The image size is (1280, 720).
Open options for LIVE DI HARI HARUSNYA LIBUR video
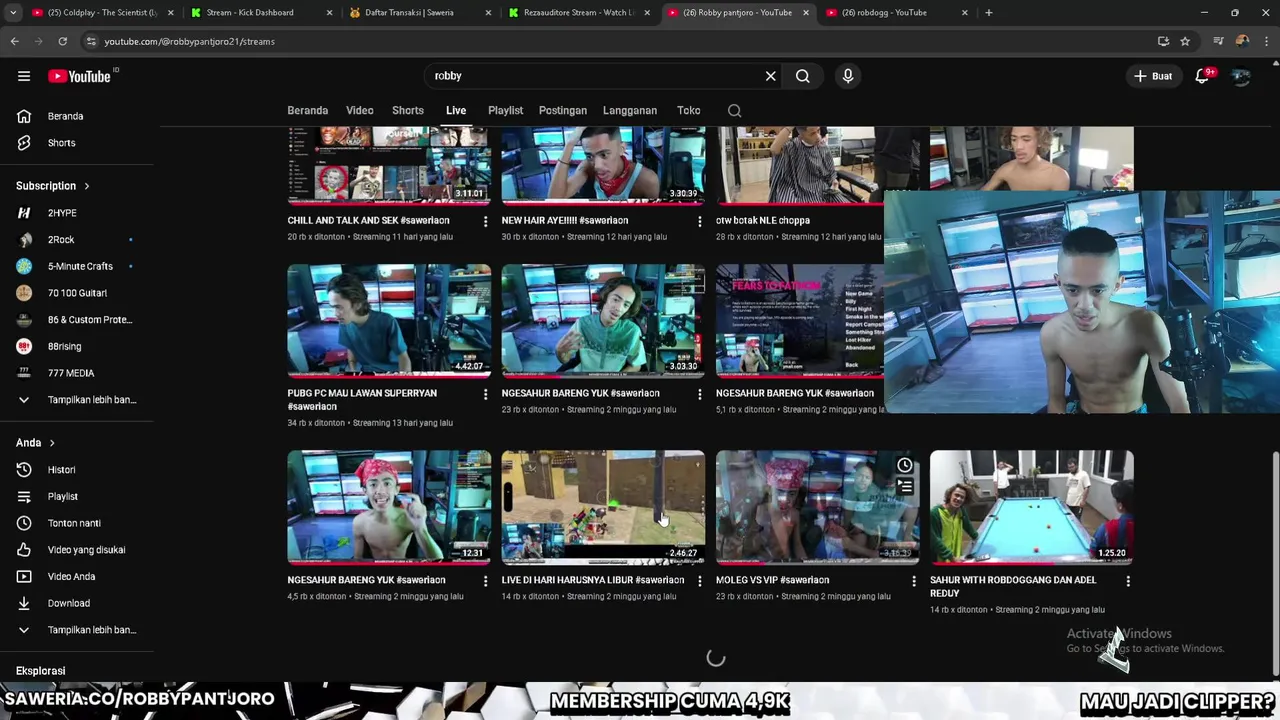699,581
